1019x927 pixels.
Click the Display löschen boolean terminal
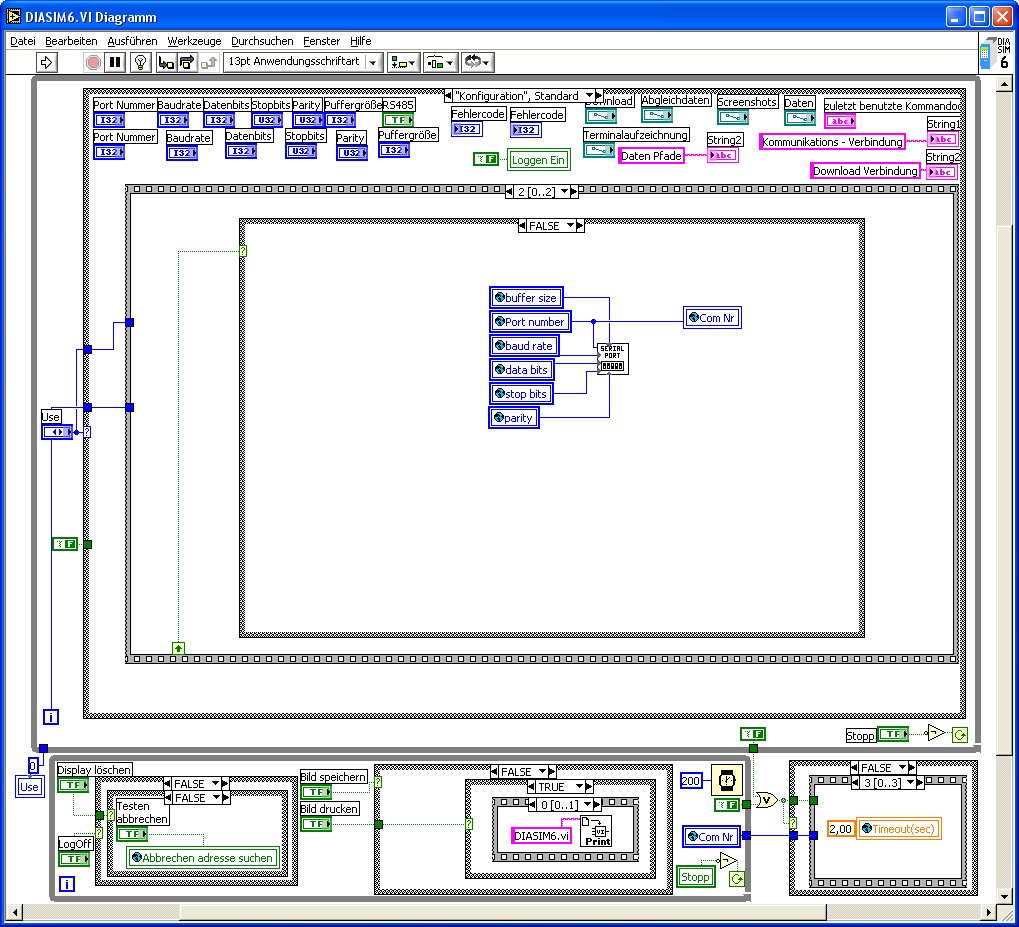pyautogui.click(x=73, y=785)
